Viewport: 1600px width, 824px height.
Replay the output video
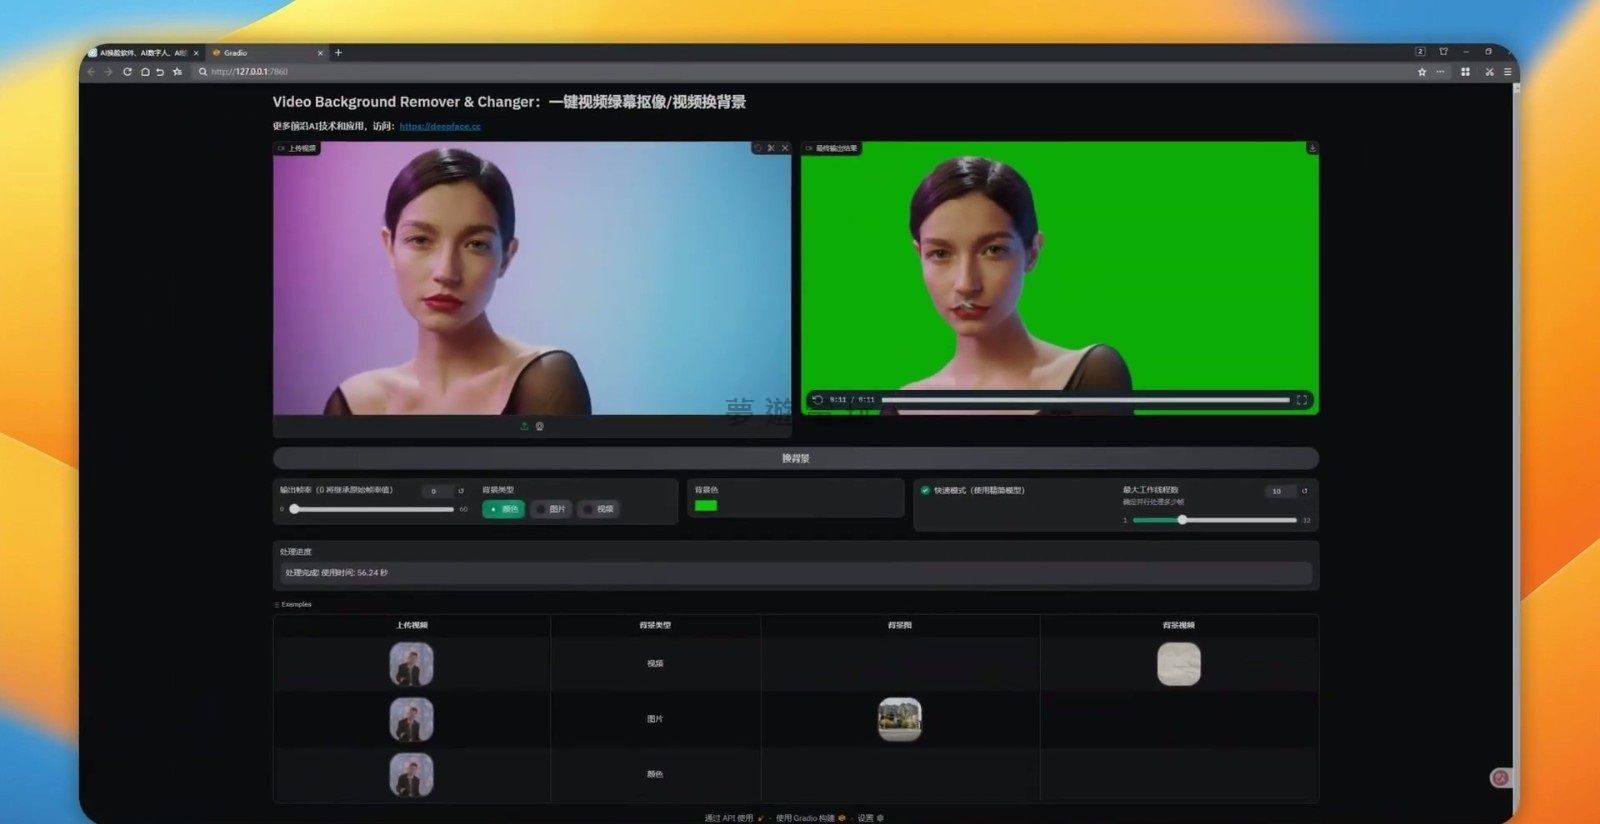[817, 400]
